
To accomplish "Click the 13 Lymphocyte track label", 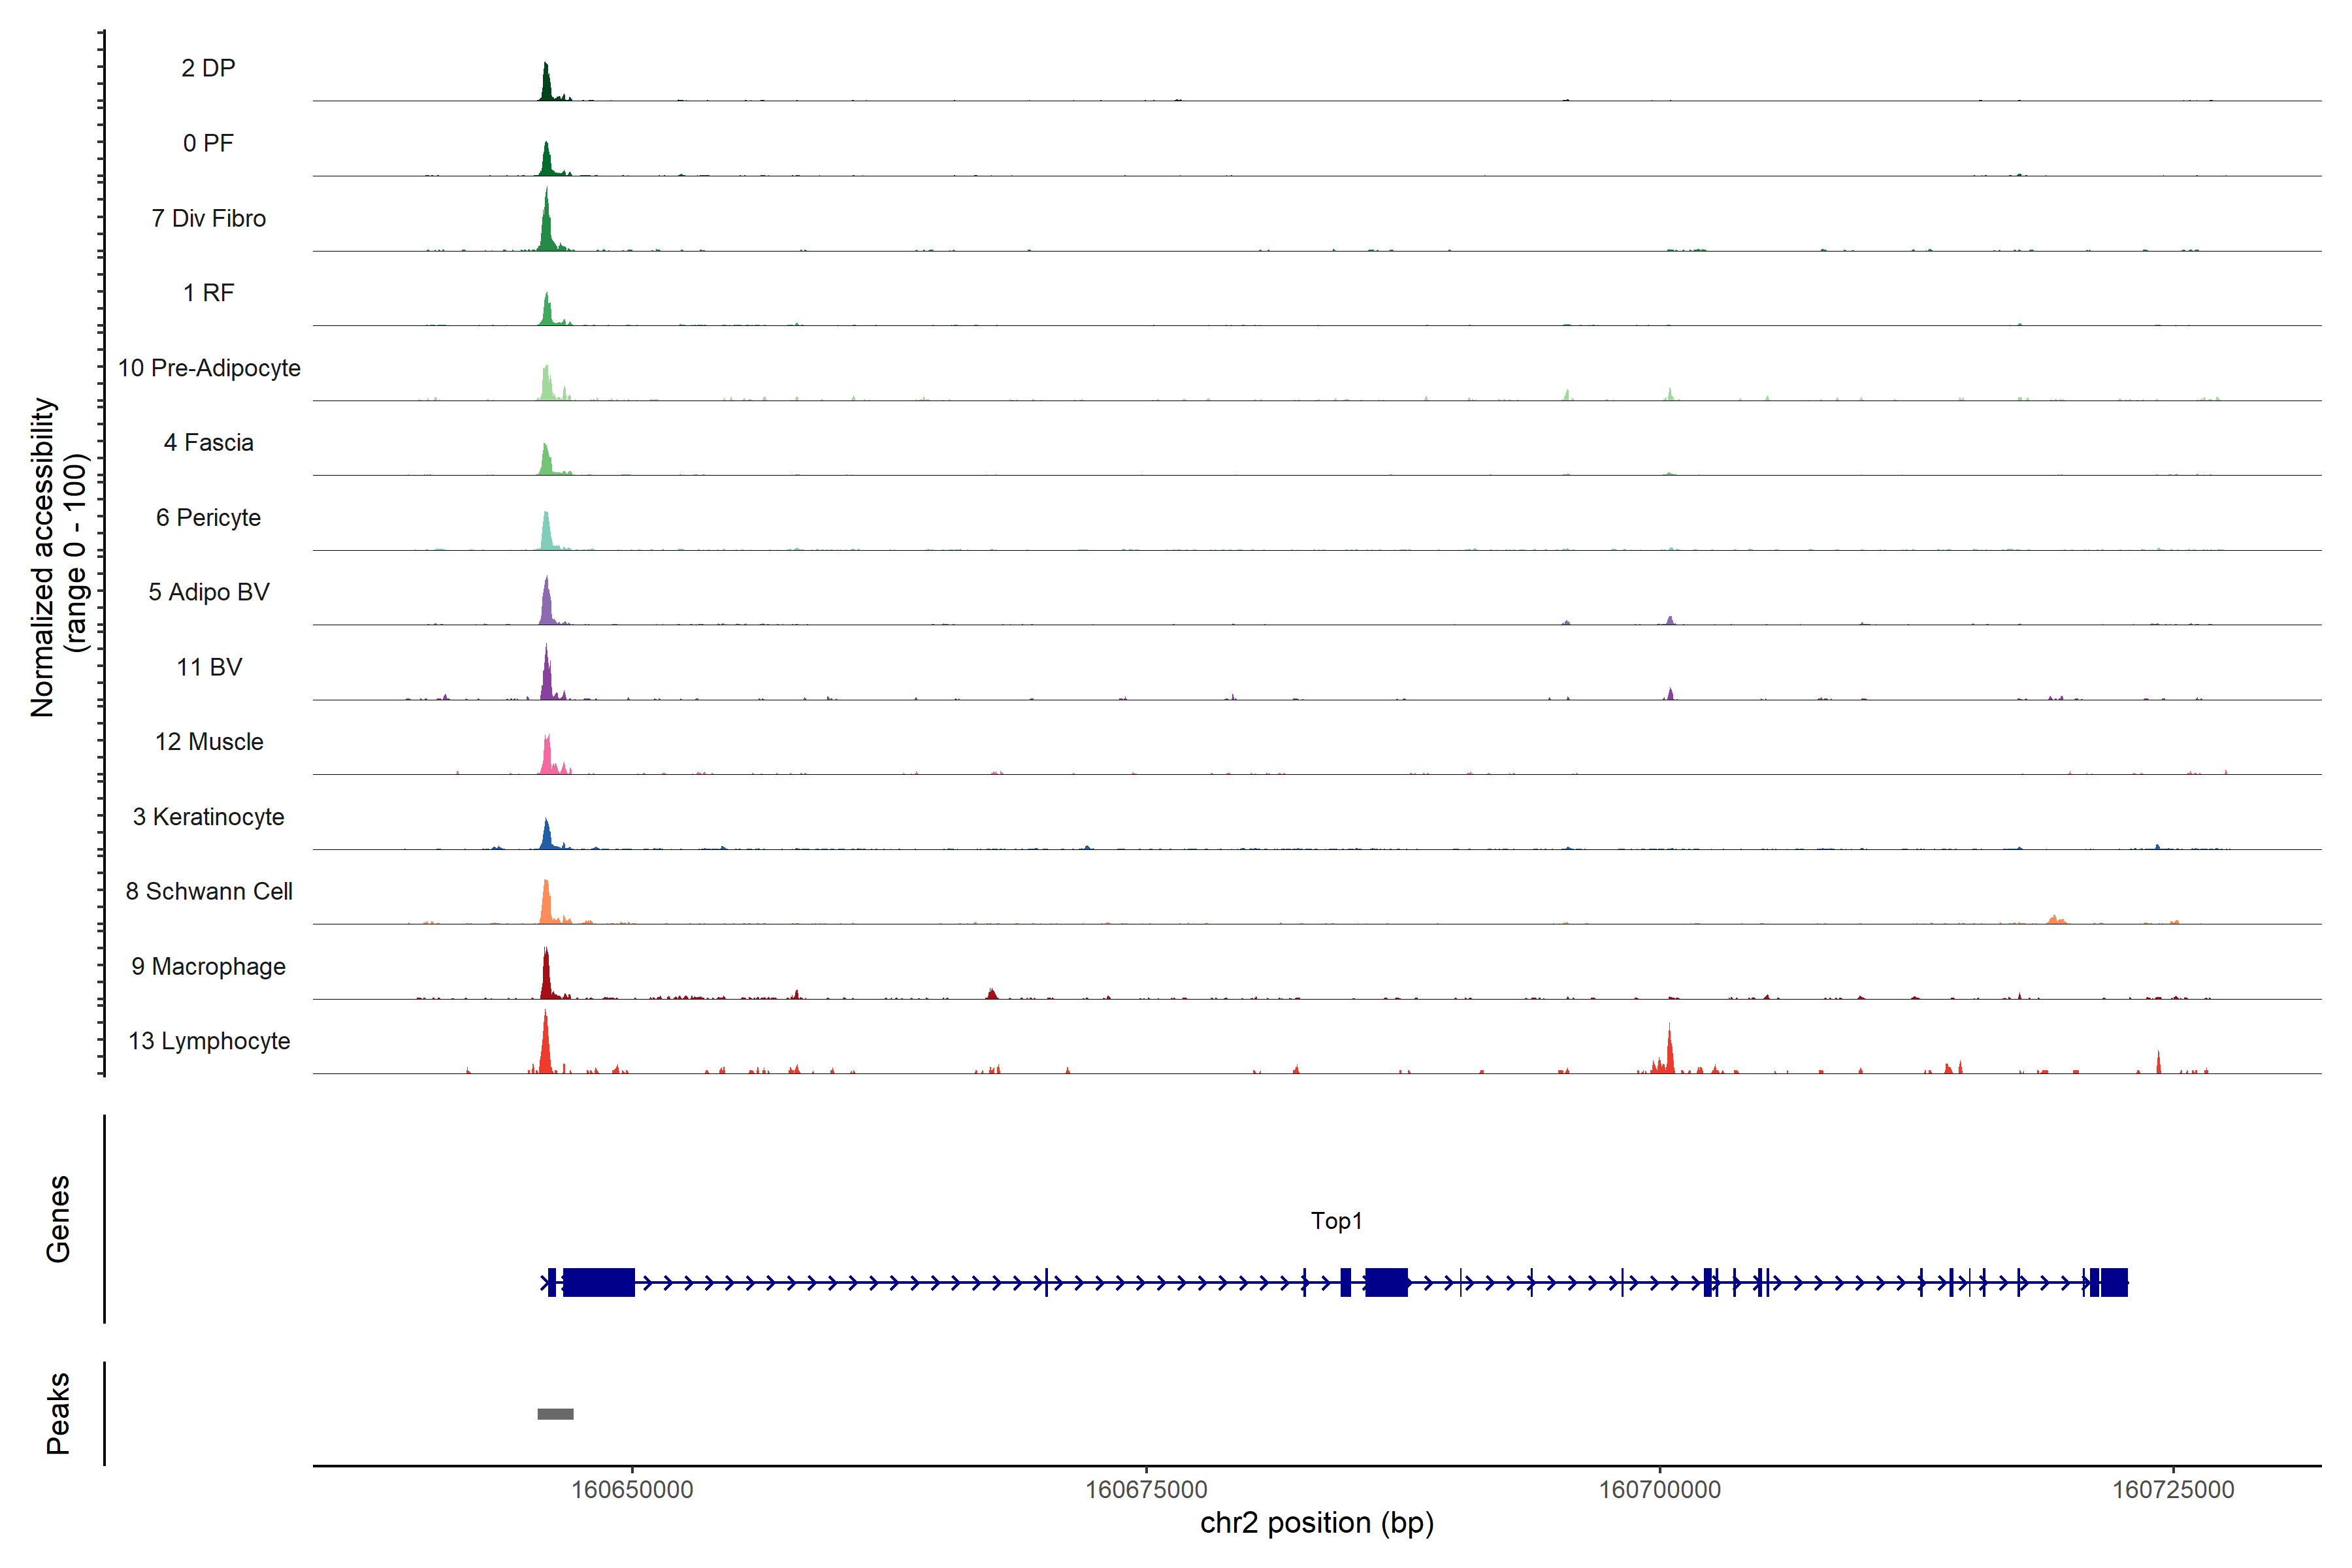I will pyautogui.click(x=209, y=1041).
